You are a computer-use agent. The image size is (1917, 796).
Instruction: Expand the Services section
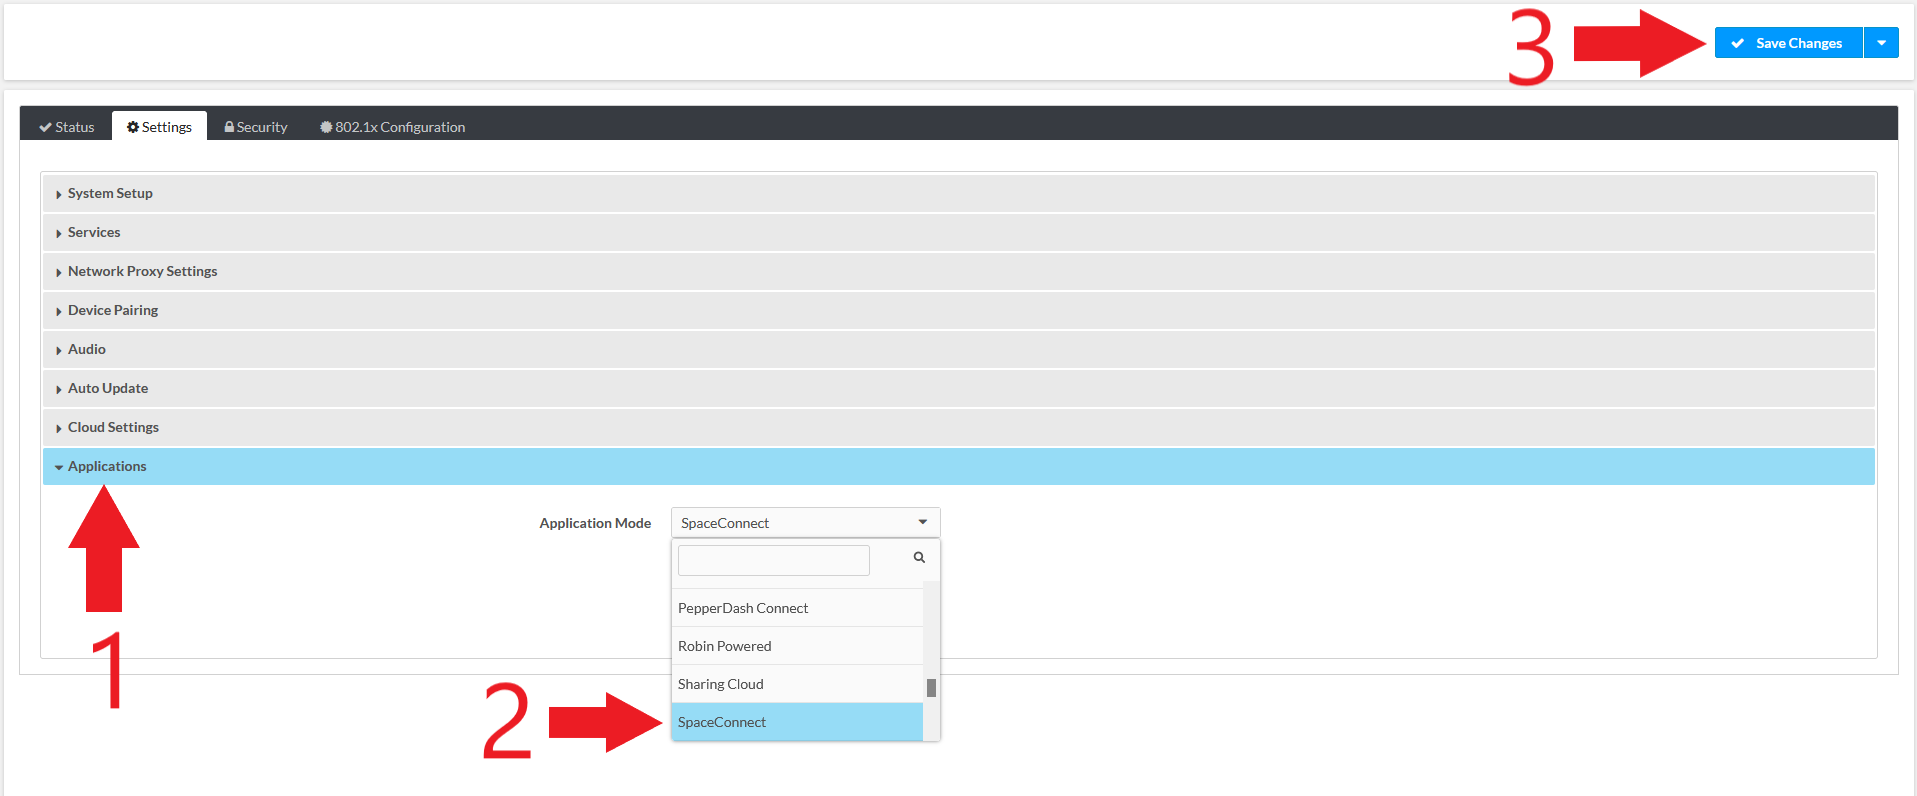958,232
